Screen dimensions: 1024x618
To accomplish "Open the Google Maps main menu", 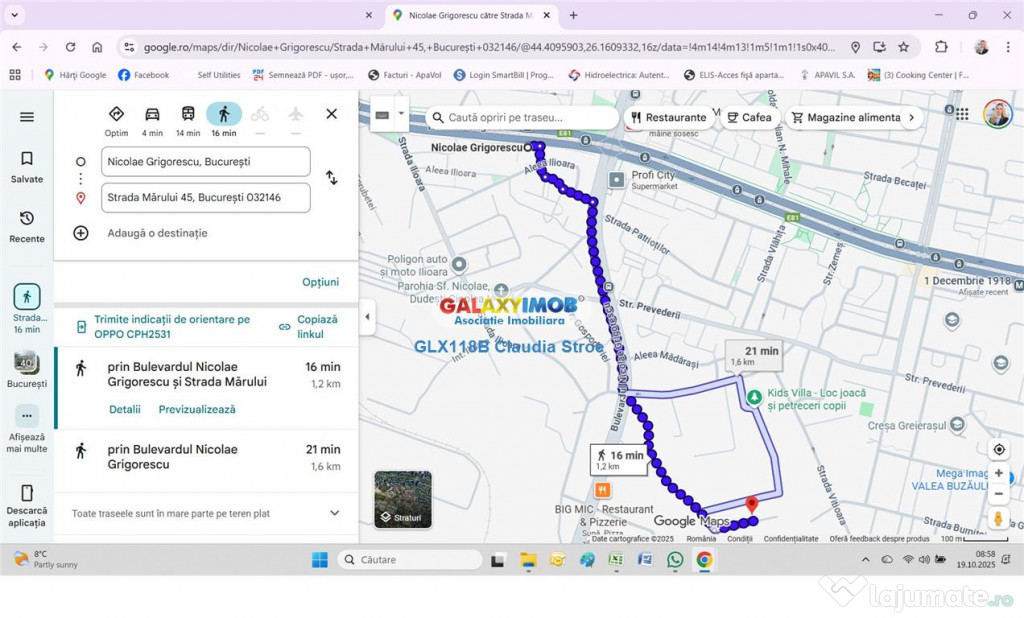I will [x=27, y=117].
